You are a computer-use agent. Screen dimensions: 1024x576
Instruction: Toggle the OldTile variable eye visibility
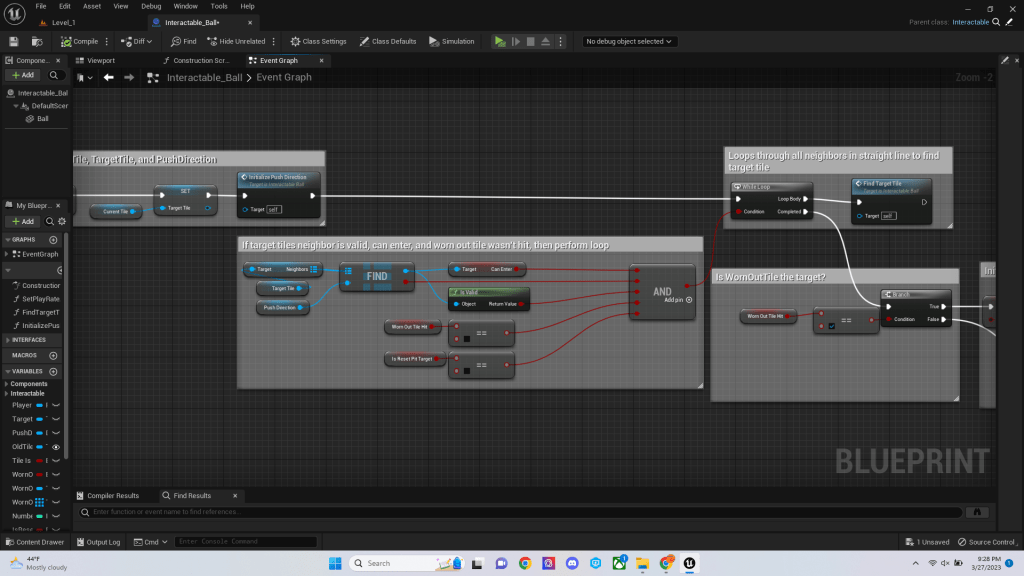pos(56,447)
